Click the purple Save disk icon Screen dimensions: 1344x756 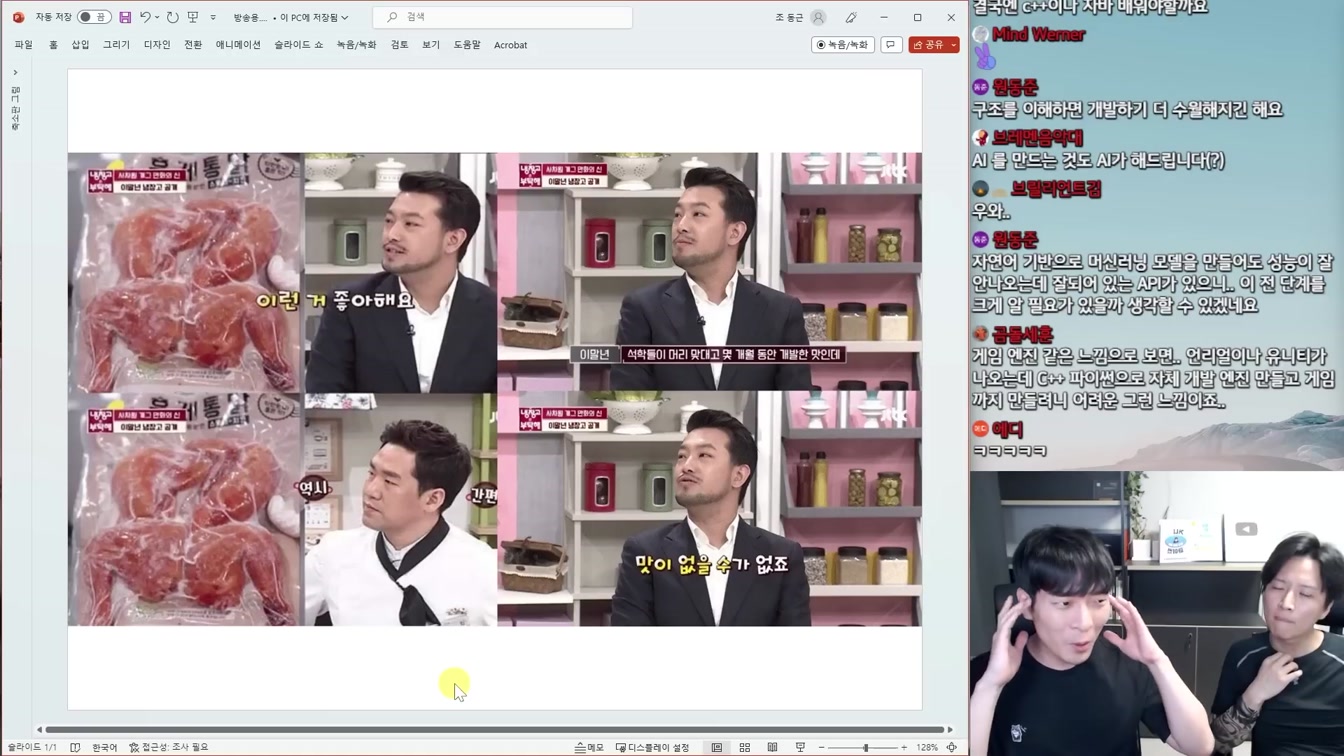click(x=125, y=17)
